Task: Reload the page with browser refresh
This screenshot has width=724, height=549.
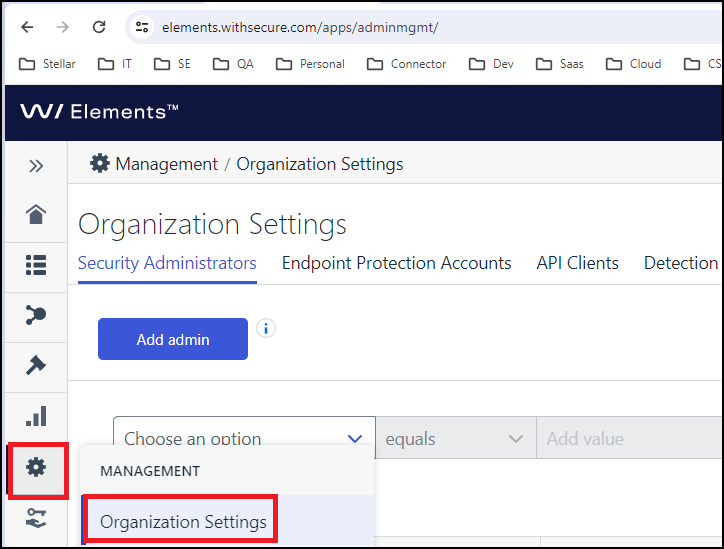Action: pos(99,27)
